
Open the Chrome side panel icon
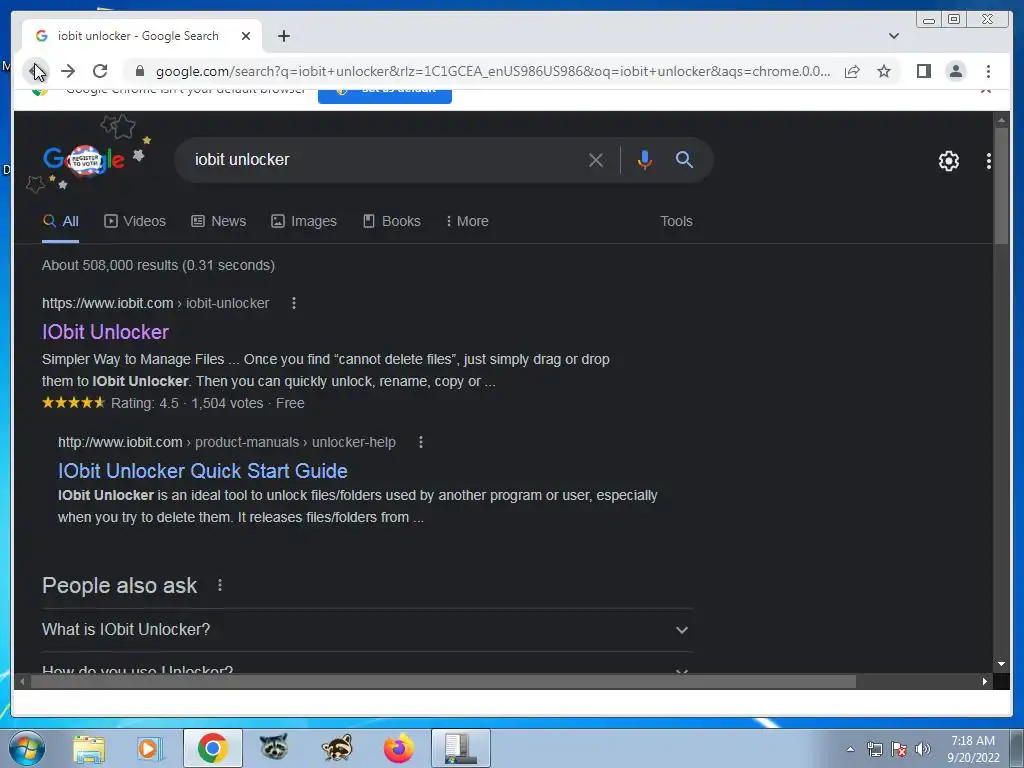pos(923,71)
